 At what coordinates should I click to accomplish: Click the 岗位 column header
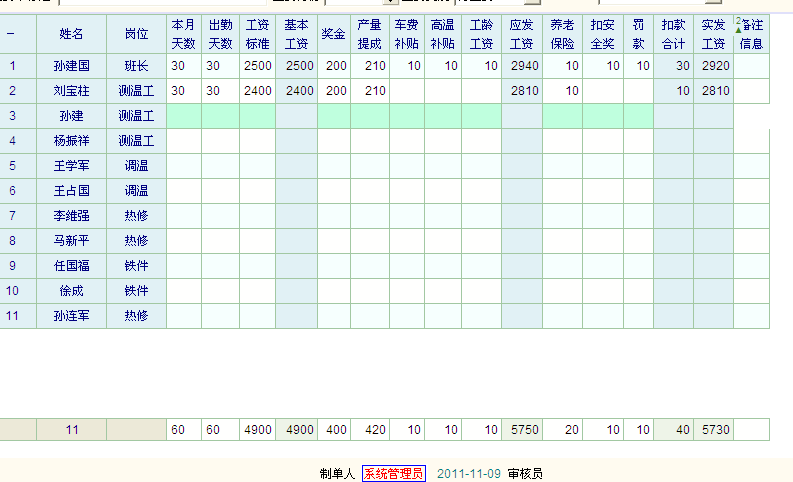pyautogui.click(x=136, y=34)
